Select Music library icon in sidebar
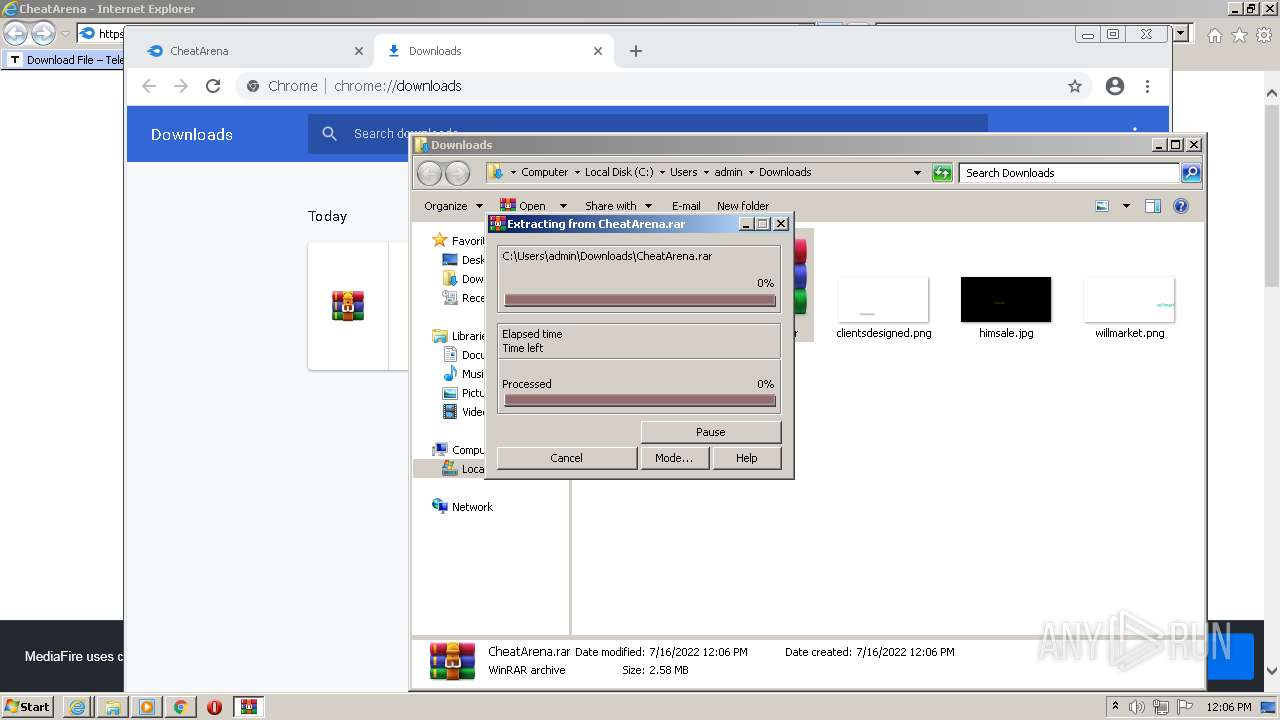 (450, 374)
